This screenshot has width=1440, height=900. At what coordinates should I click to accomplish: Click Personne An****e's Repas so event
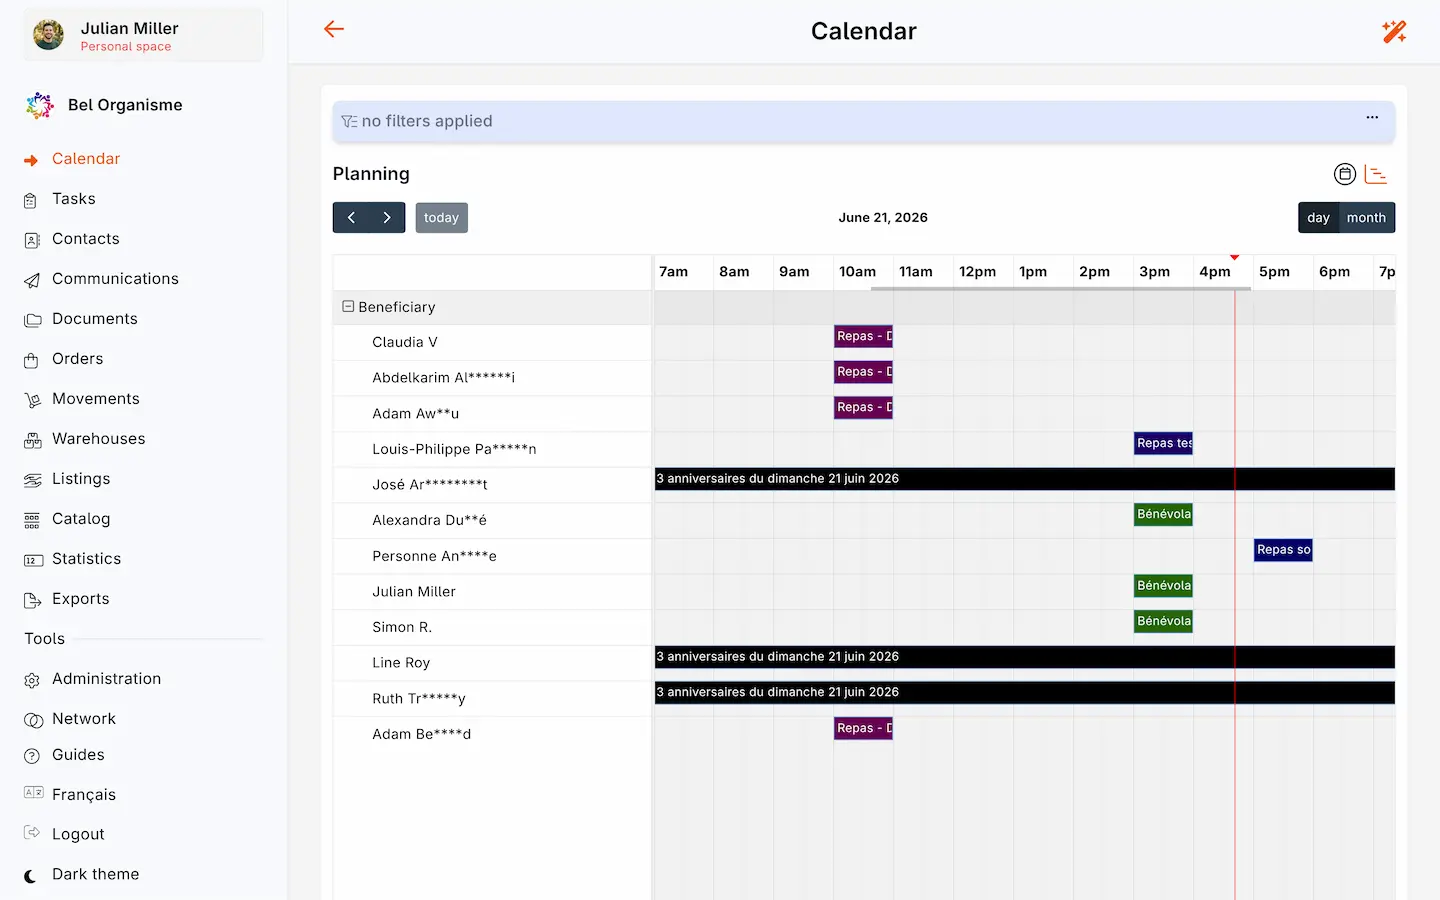point(1284,550)
